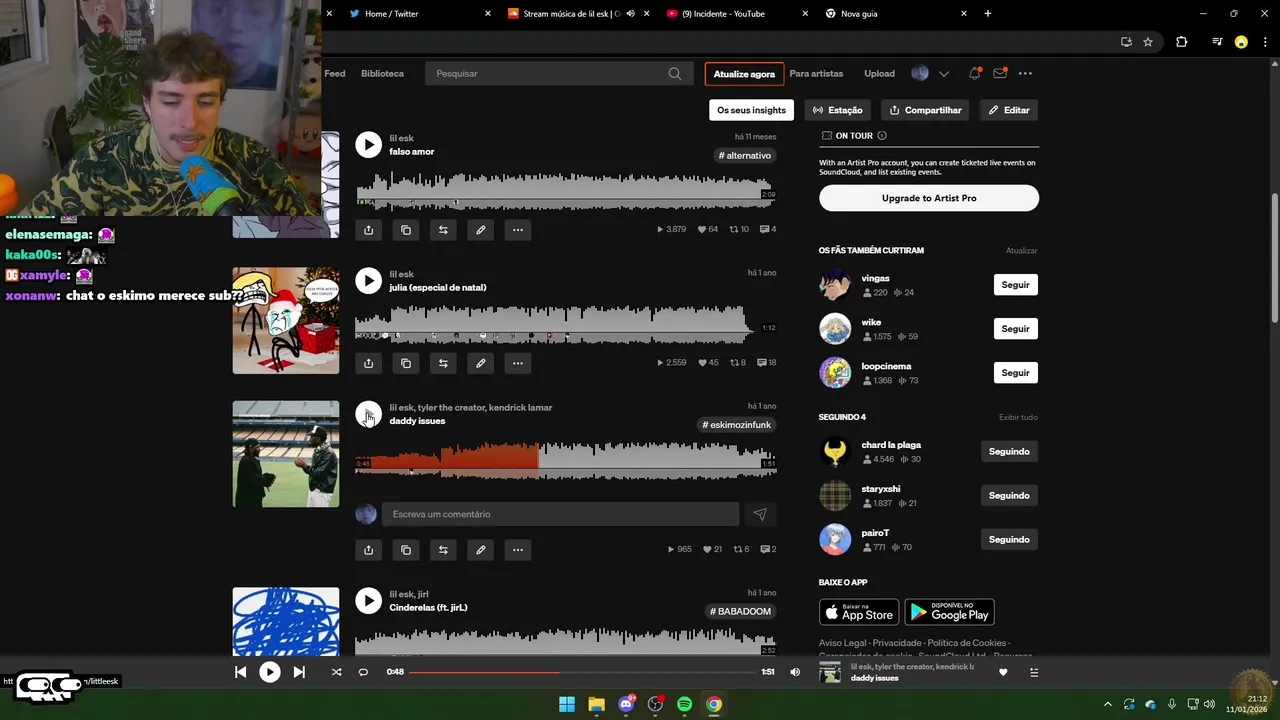
Task: Open the next up queue icon
Action: click(x=1034, y=672)
